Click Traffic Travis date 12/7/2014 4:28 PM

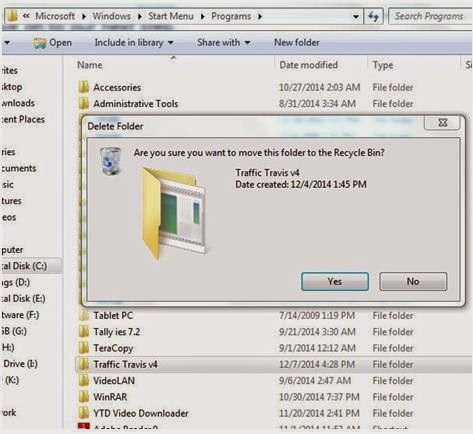(317, 364)
